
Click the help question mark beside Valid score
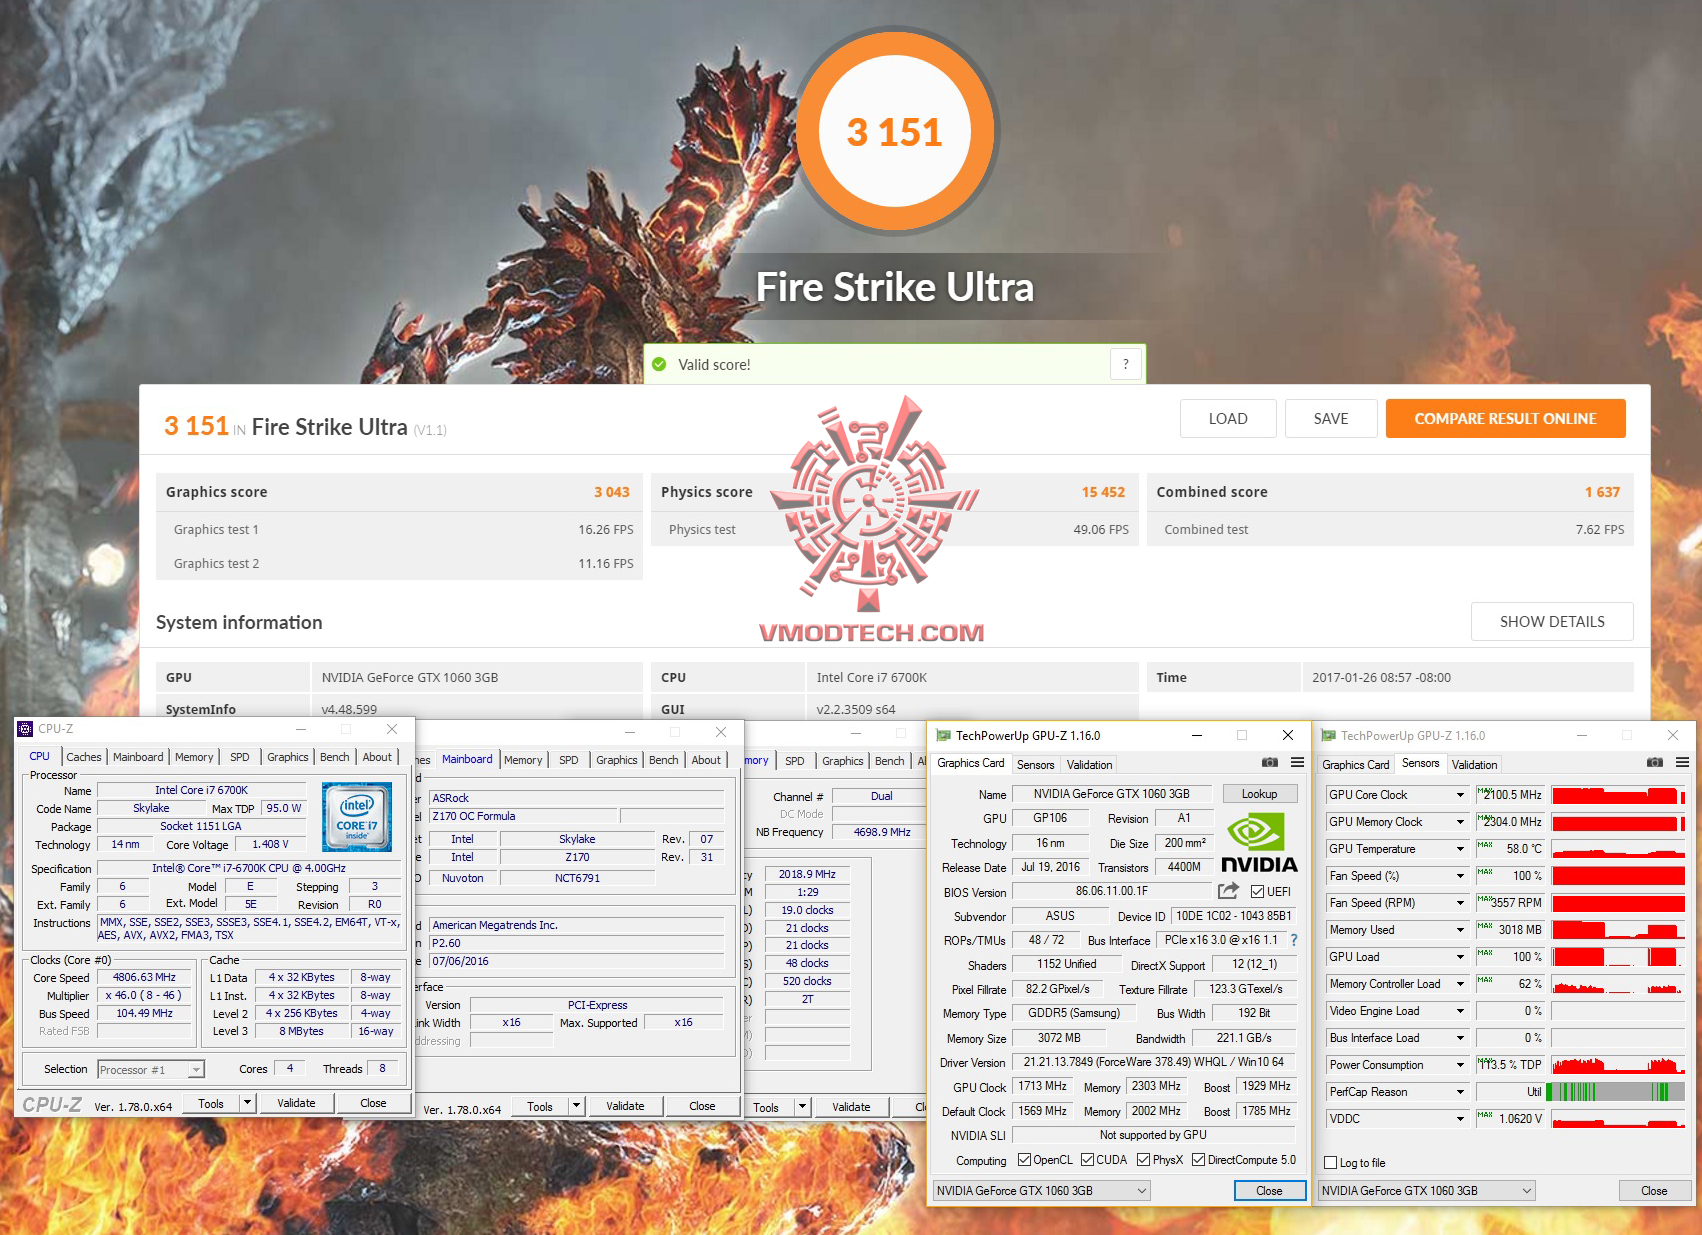[1126, 364]
